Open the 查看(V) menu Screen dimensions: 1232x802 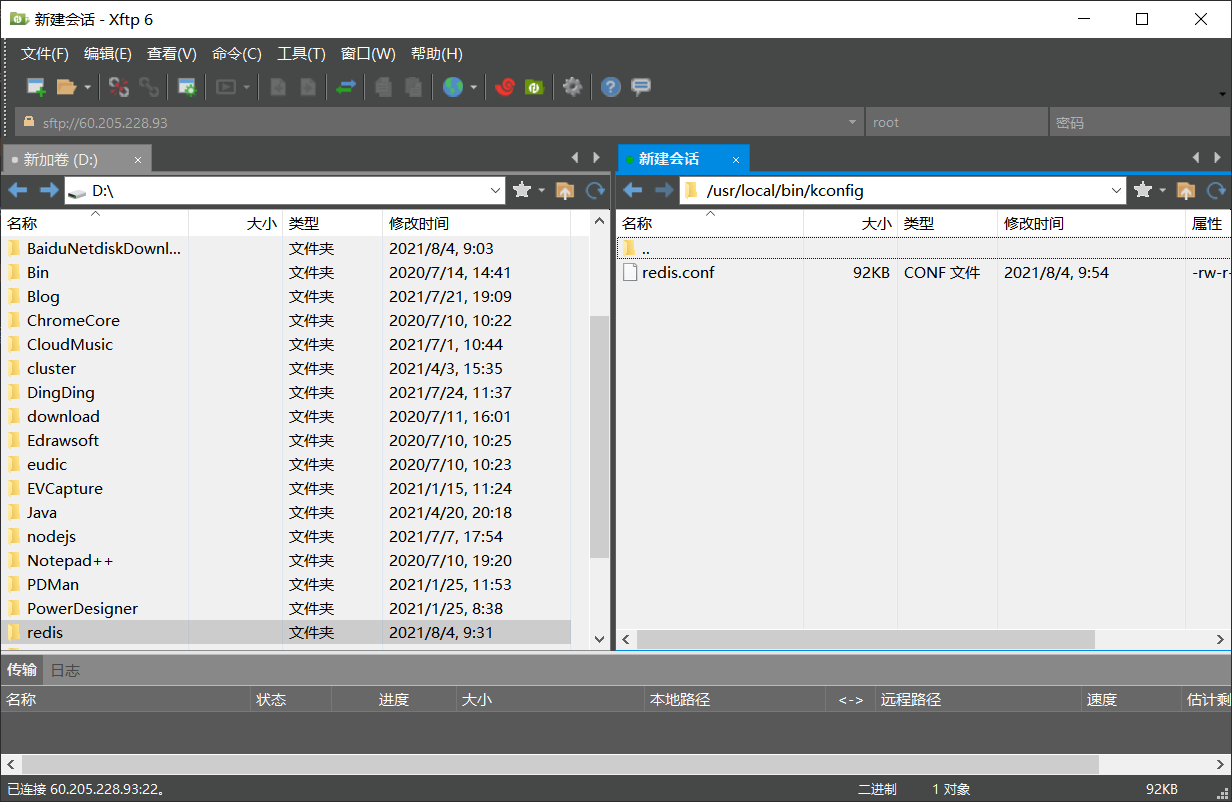[172, 54]
